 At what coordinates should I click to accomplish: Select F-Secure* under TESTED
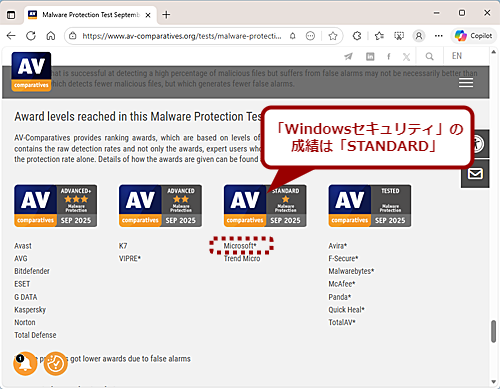(x=343, y=259)
